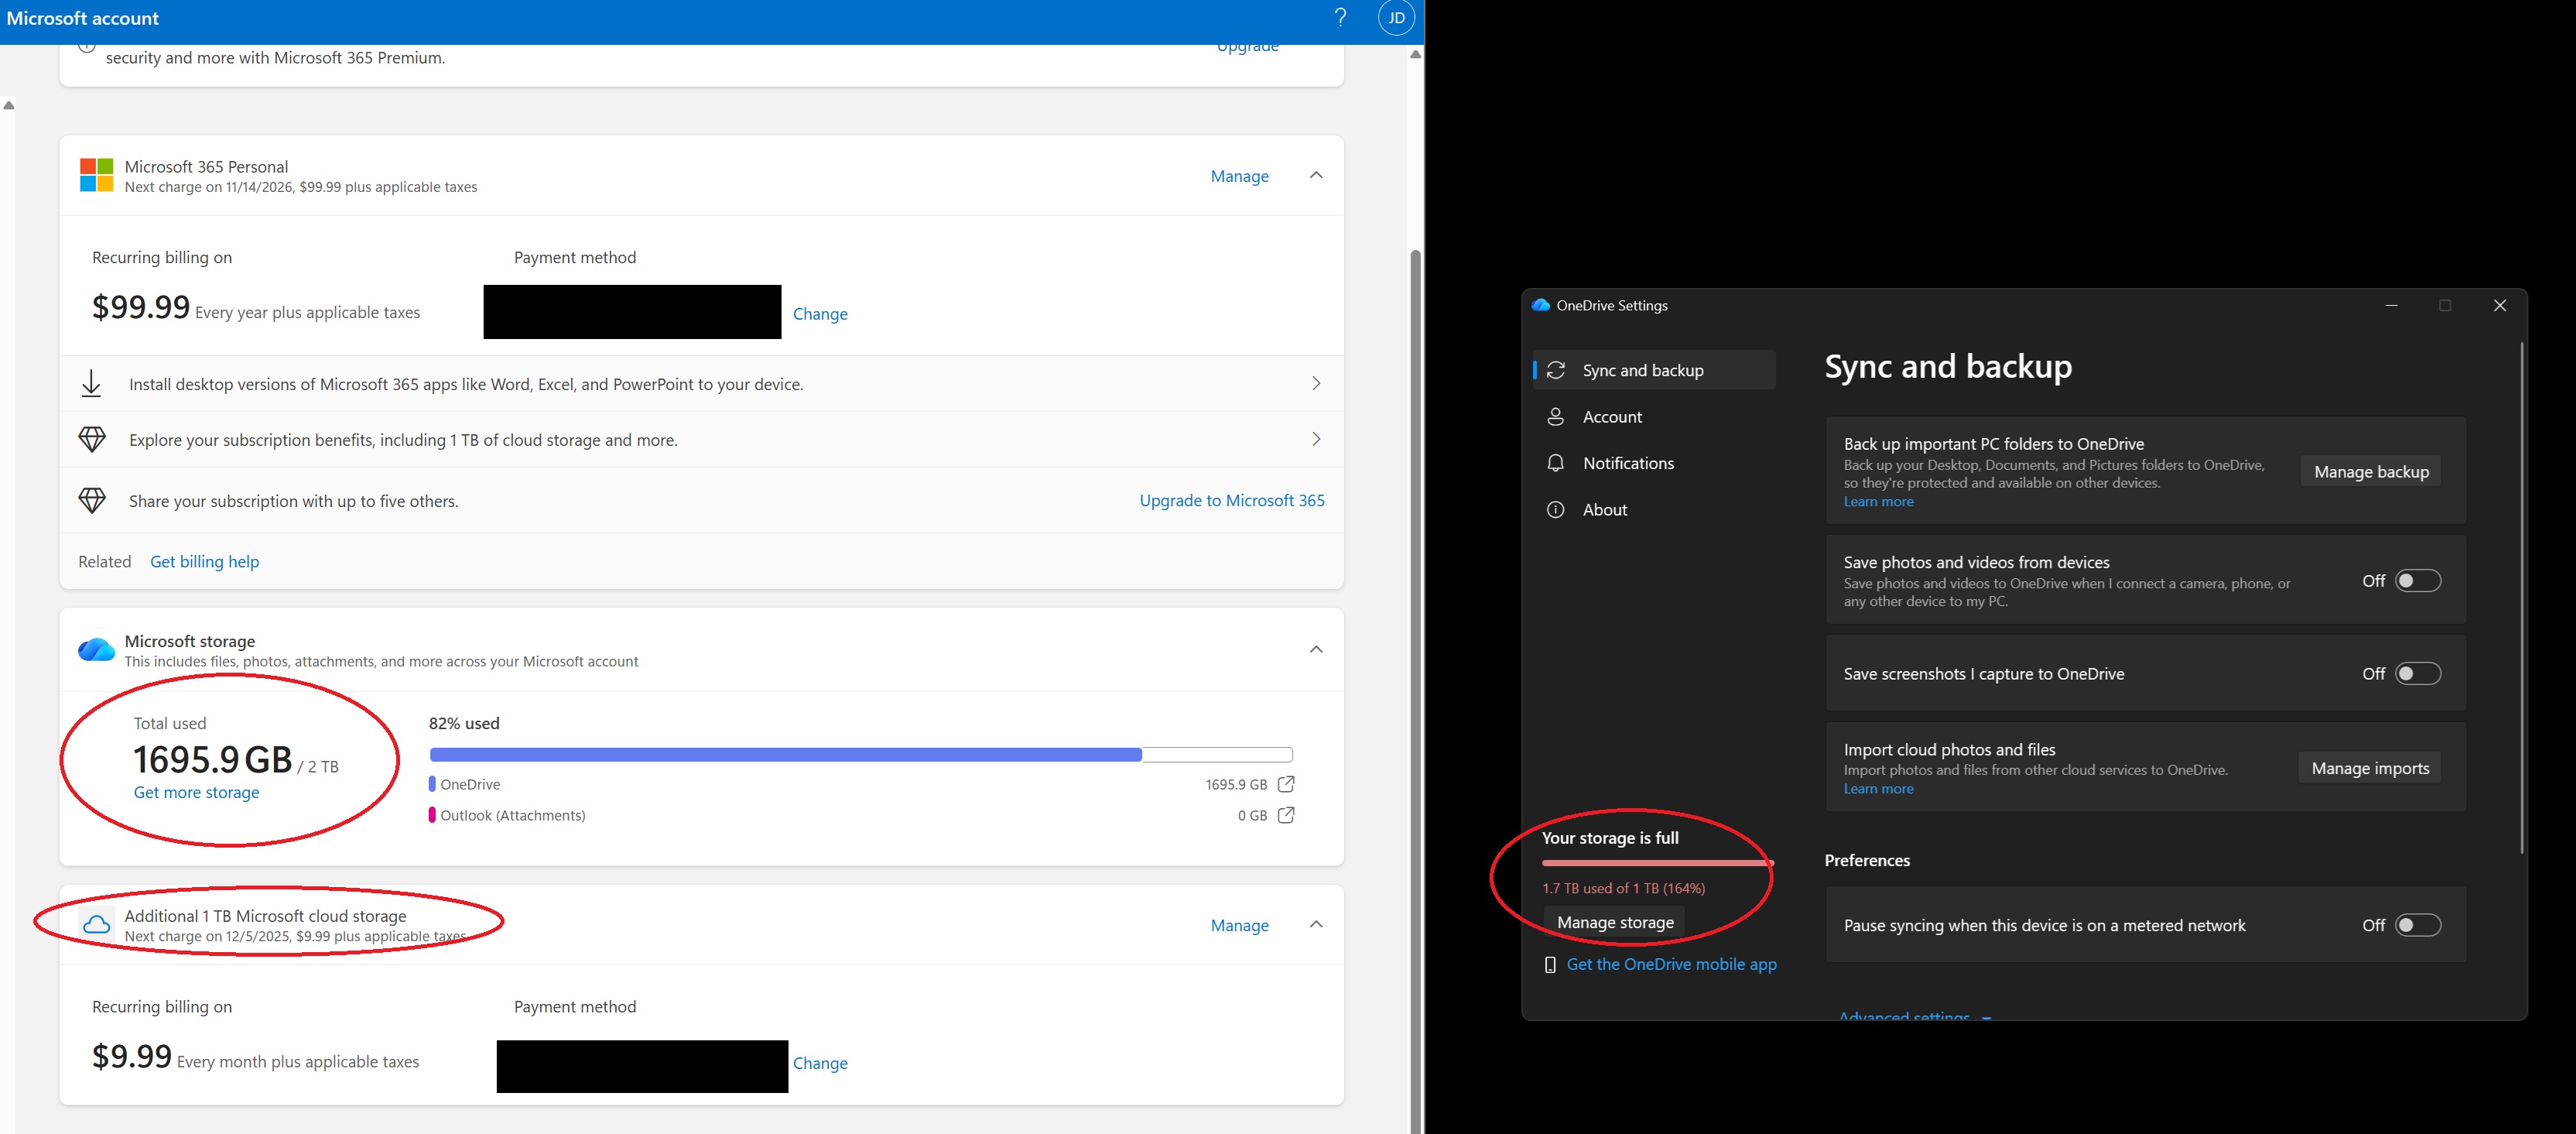The height and width of the screenshot is (1134, 2576).
Task: Toggle Save photos and videos from devices
Action: 2418,581
